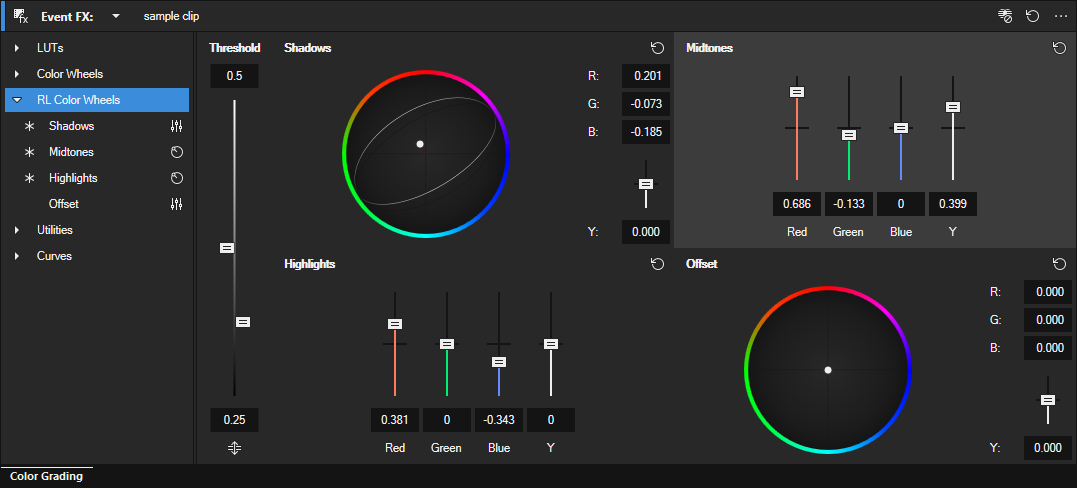Screen dimensions: 1077x488
Task: Click the Shadows R value field
Action: point(645,76)
